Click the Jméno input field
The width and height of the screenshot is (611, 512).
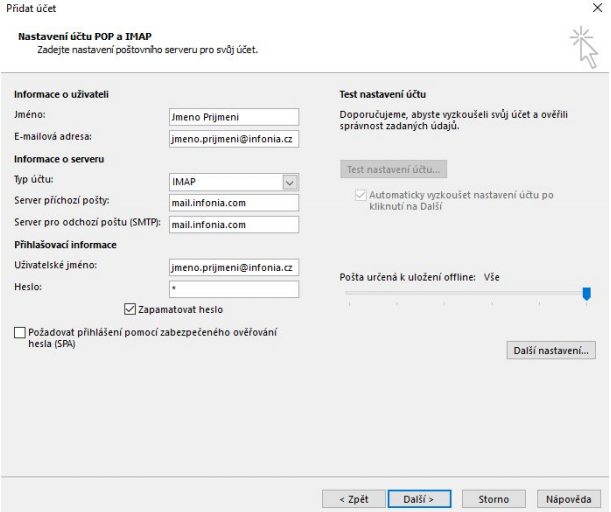pos(234,116)
